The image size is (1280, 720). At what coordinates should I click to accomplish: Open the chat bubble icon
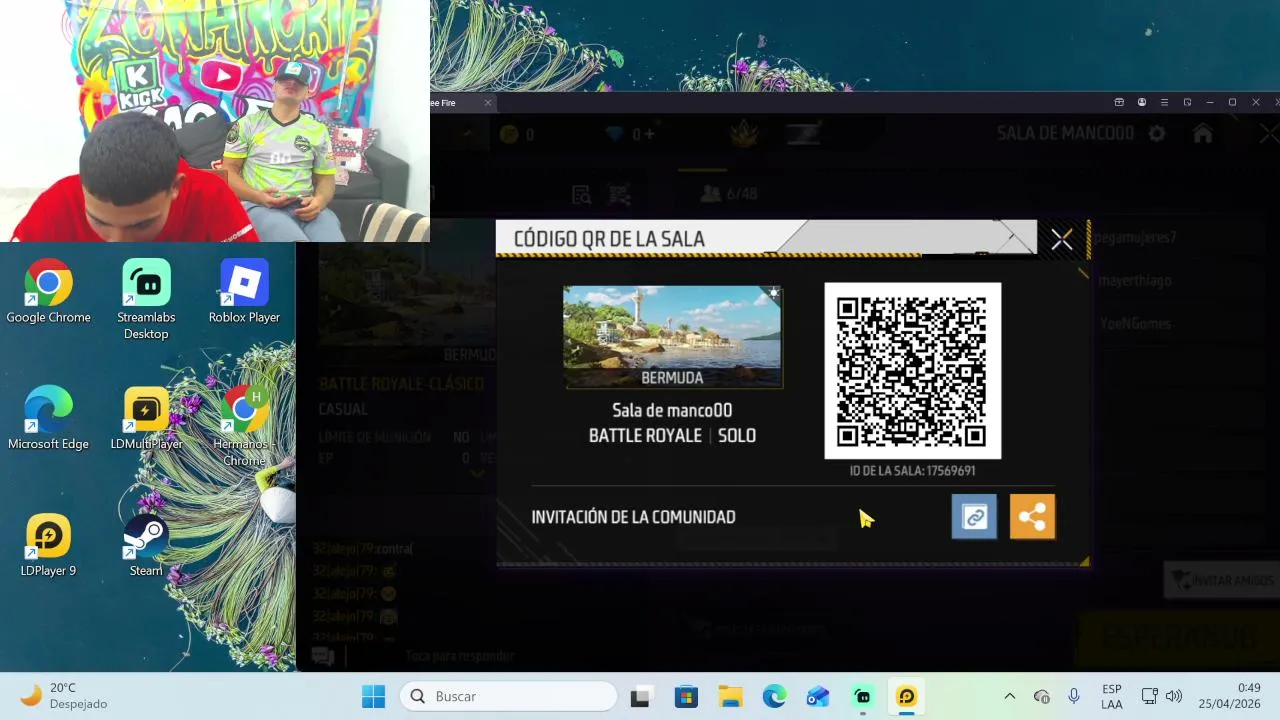point(322,656)
